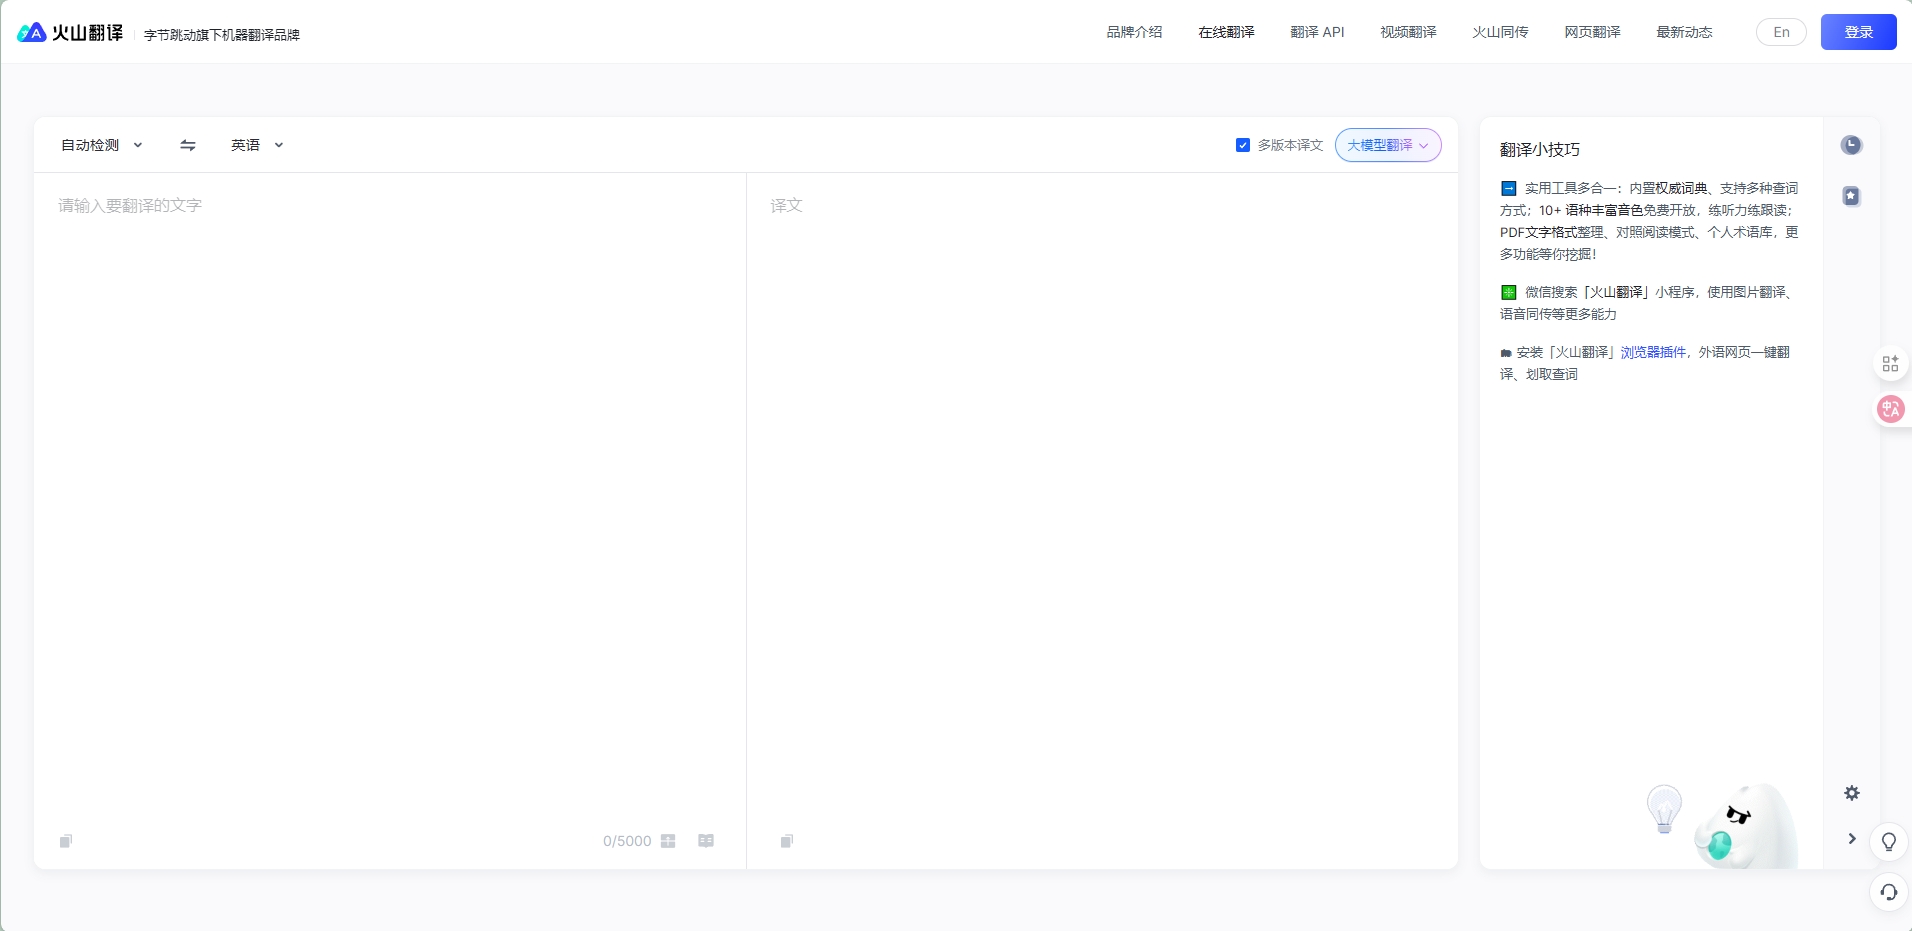The height and width of the screenshot is (931, 1912).
Task: Open the 翻译 API menu item
Action: [x=1317, y=32]
